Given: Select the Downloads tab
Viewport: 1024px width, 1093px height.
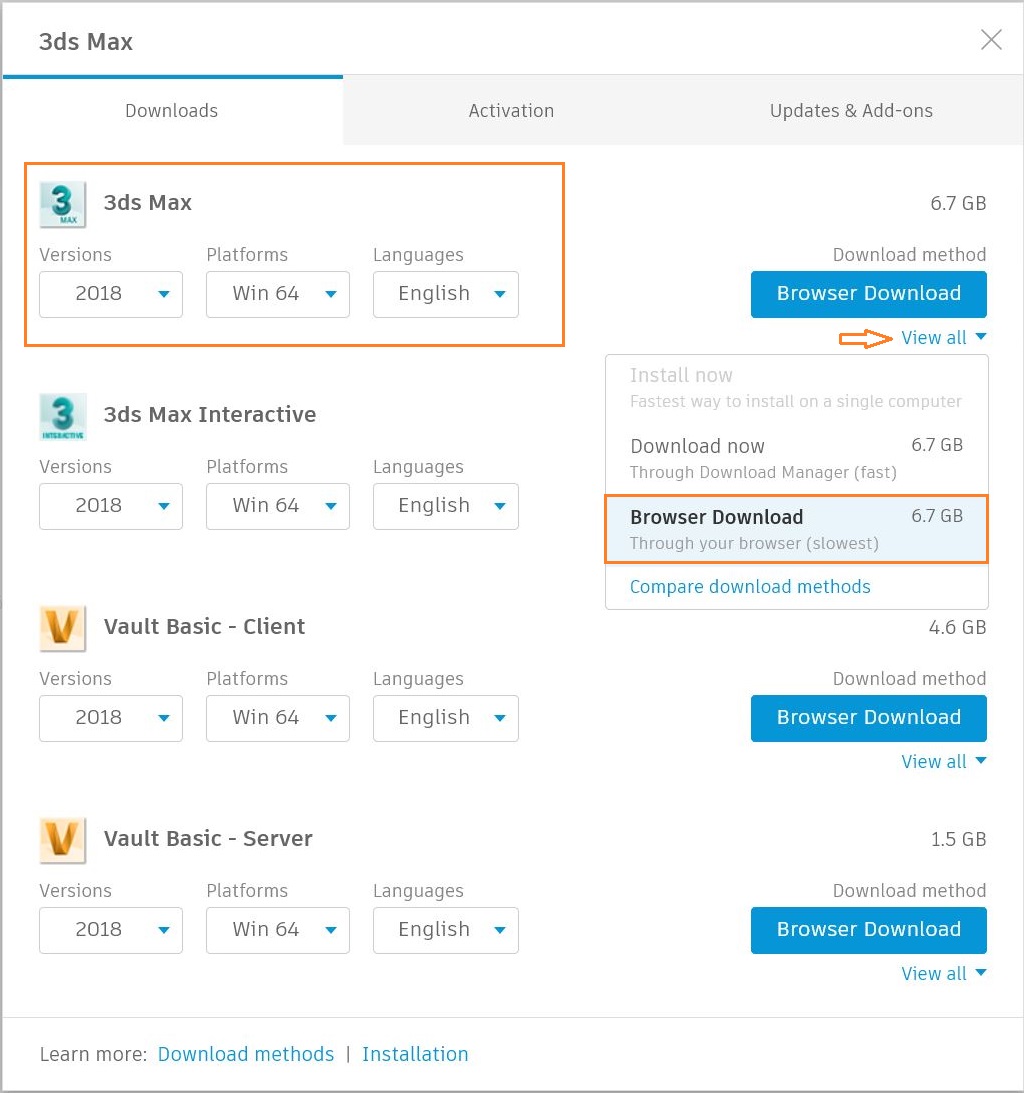Looking at the screenshot, I should (171, 111).
